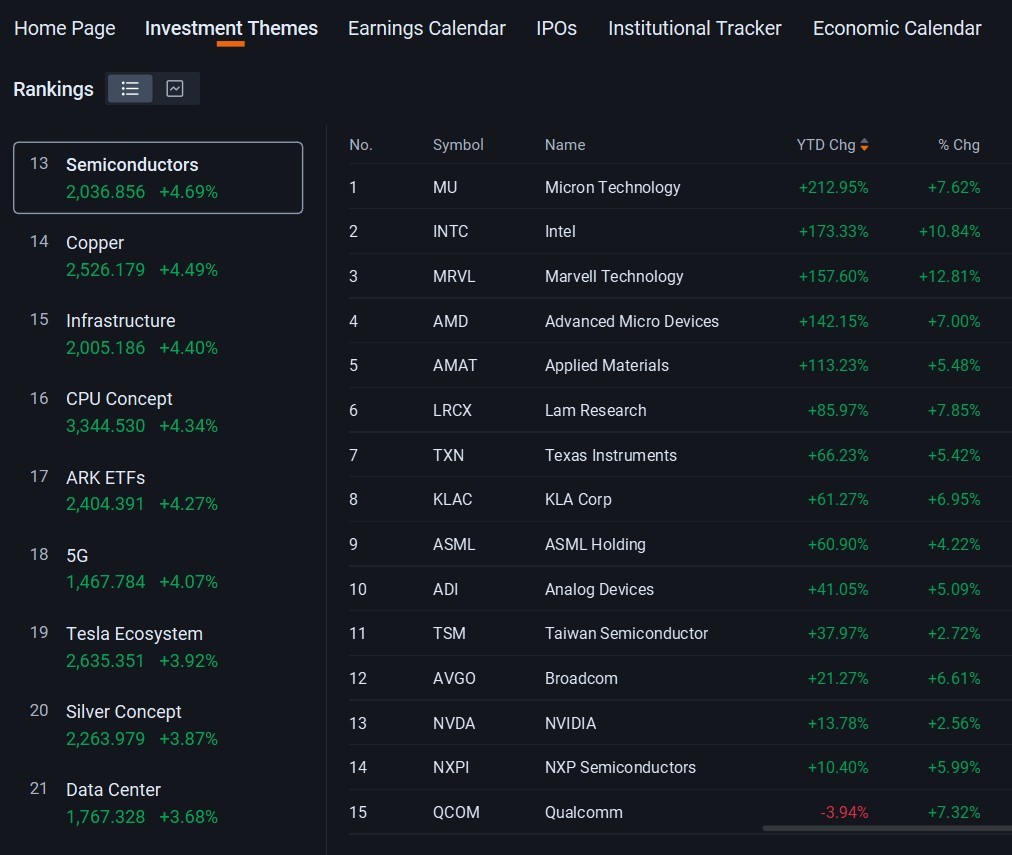1012x855 pixels.
Task: Open NXP Semiconductors name
Action: 620,767
